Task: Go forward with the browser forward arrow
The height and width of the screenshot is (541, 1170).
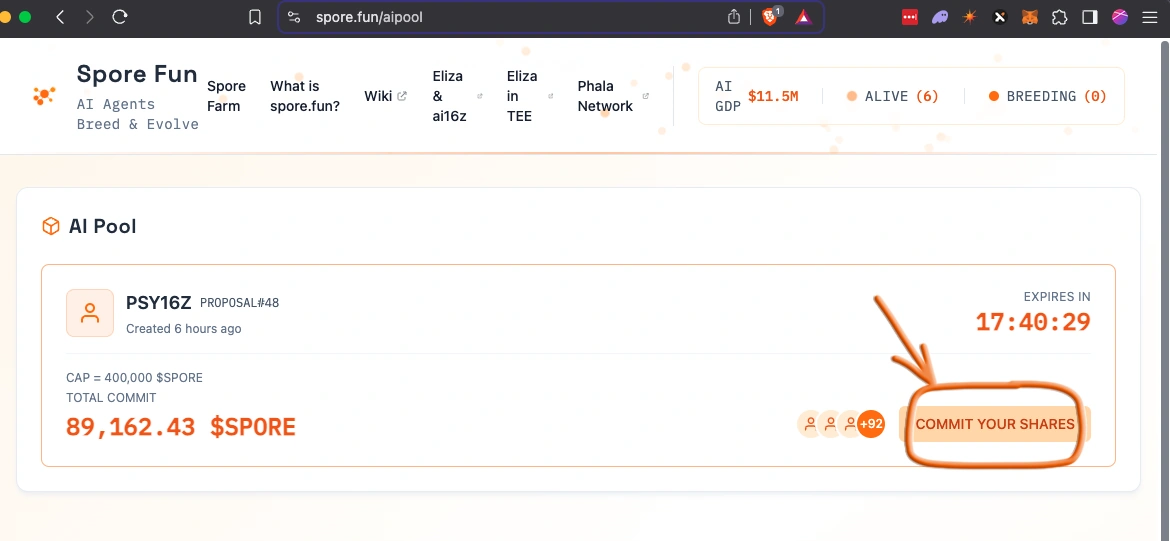Action: [90, 17]
